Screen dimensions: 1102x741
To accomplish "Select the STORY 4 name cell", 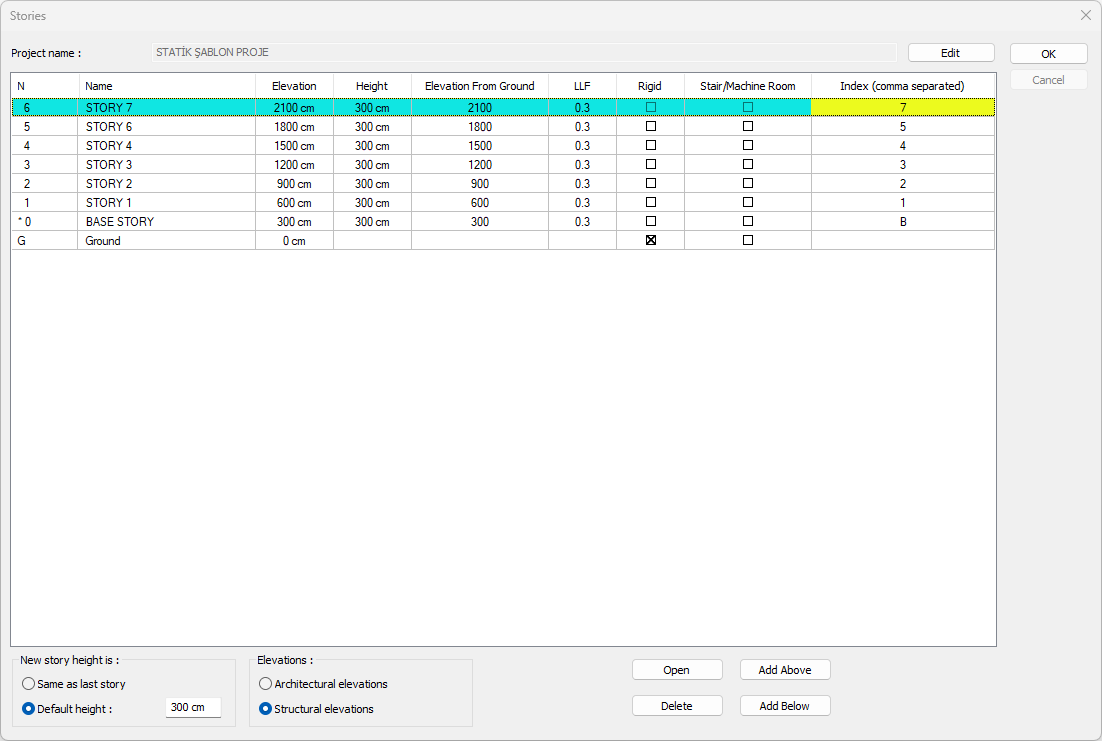I will point(166,146).
